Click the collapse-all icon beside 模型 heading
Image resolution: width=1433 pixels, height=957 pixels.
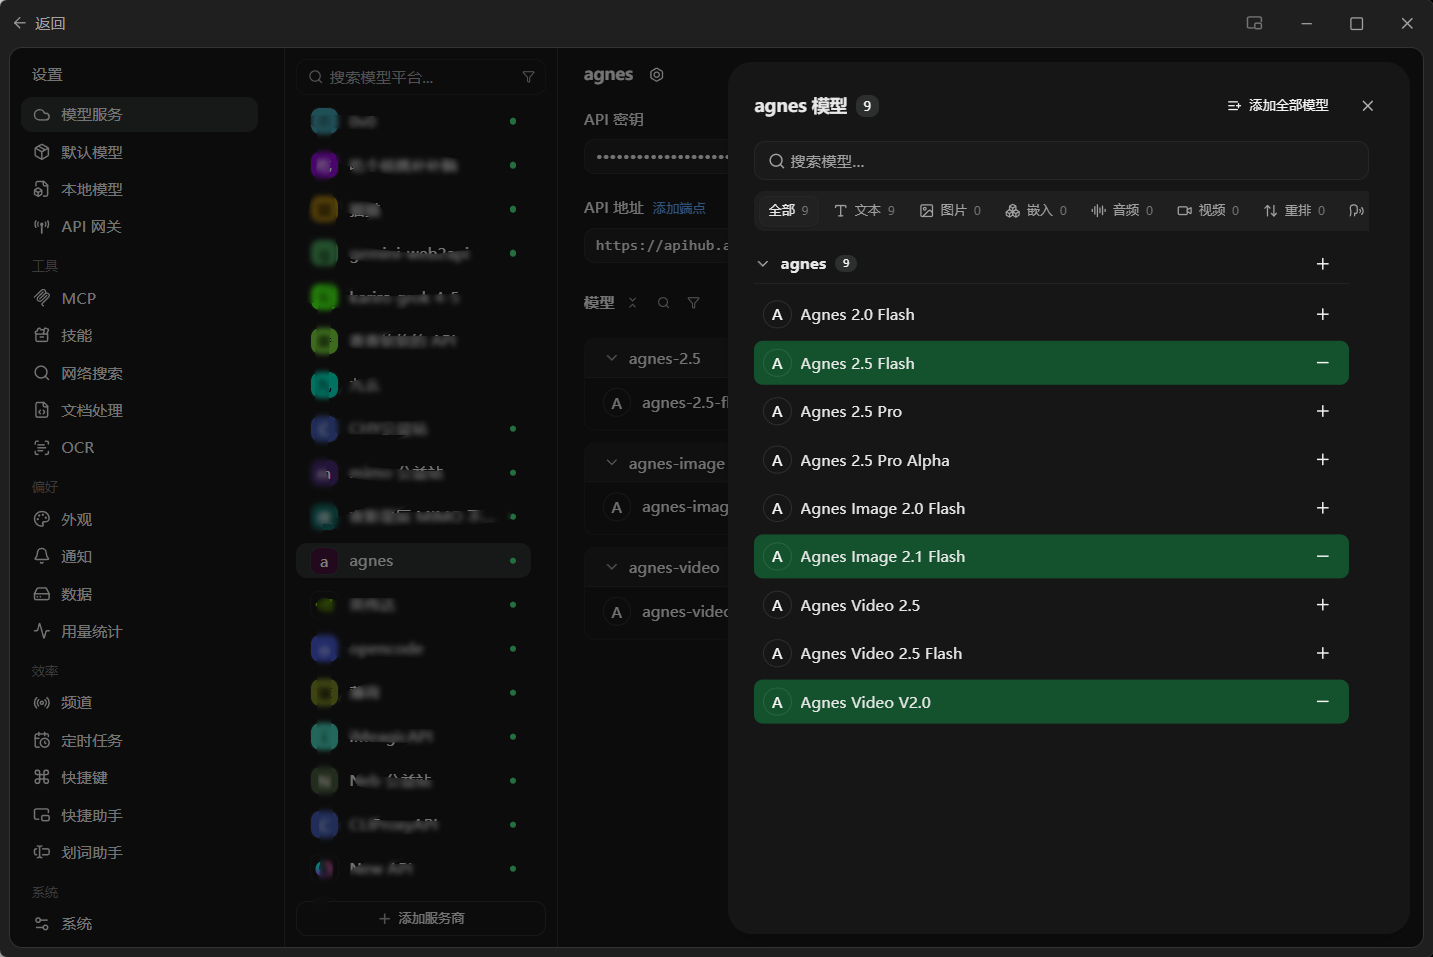632,303
